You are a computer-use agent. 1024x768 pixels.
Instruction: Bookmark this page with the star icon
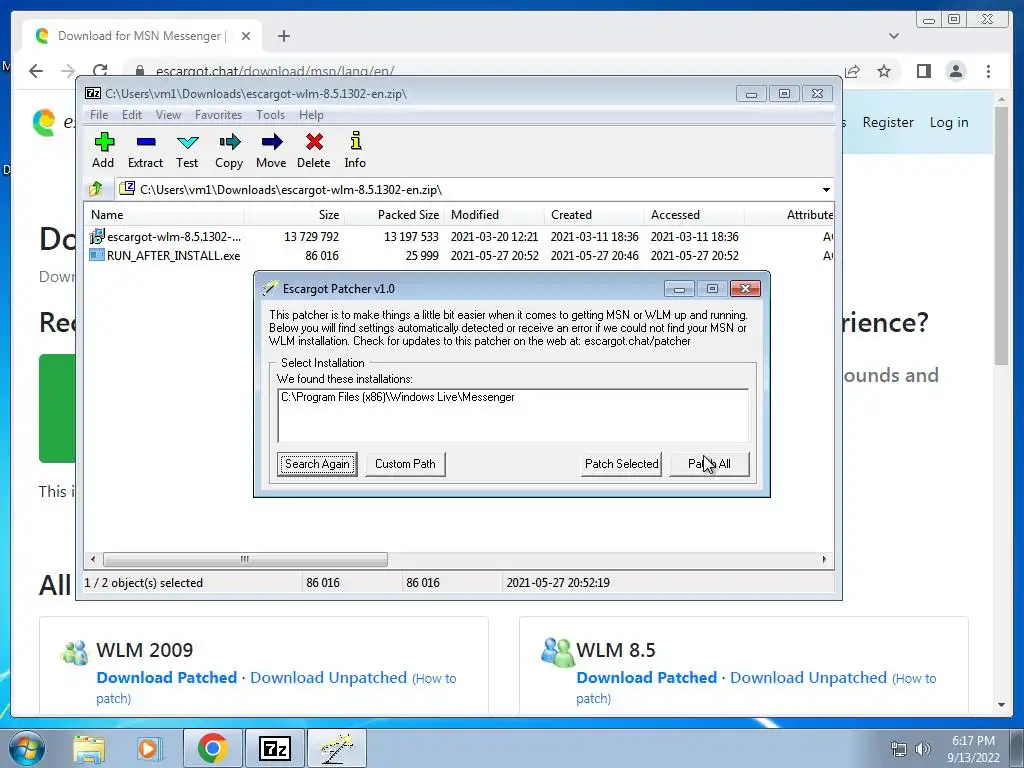tap(884, 71)
